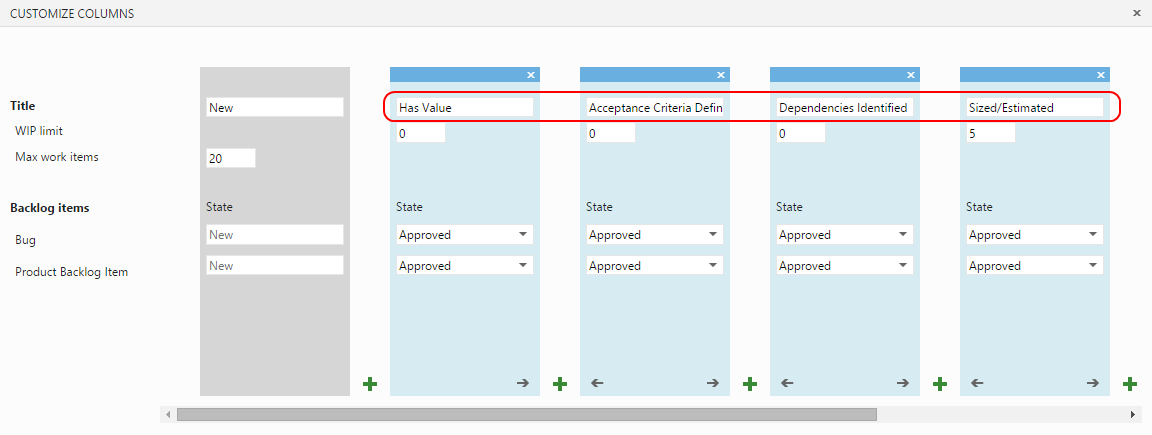This screenshot has height=435, width=1152.
Task: Edit the Max work items field
Action: point(230,158)
